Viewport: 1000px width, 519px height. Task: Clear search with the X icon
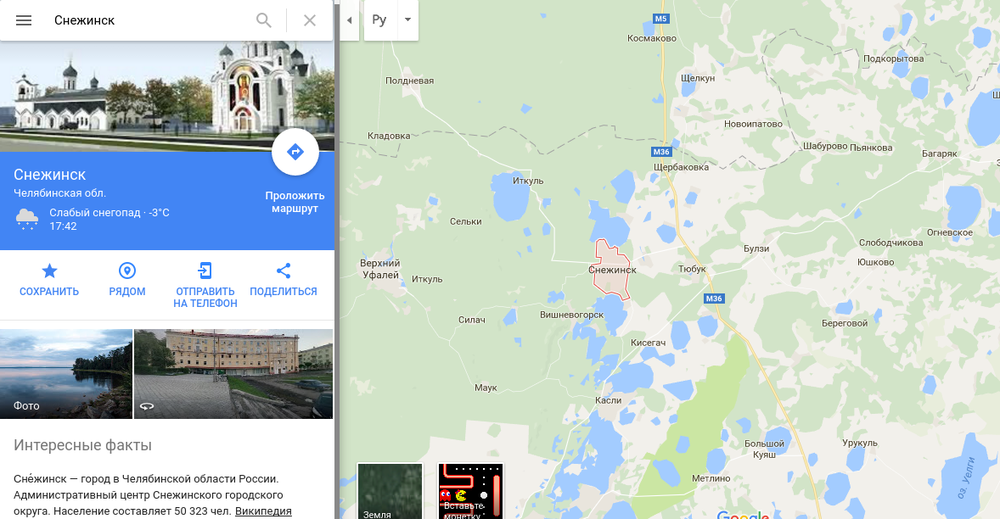coord(309,20)
